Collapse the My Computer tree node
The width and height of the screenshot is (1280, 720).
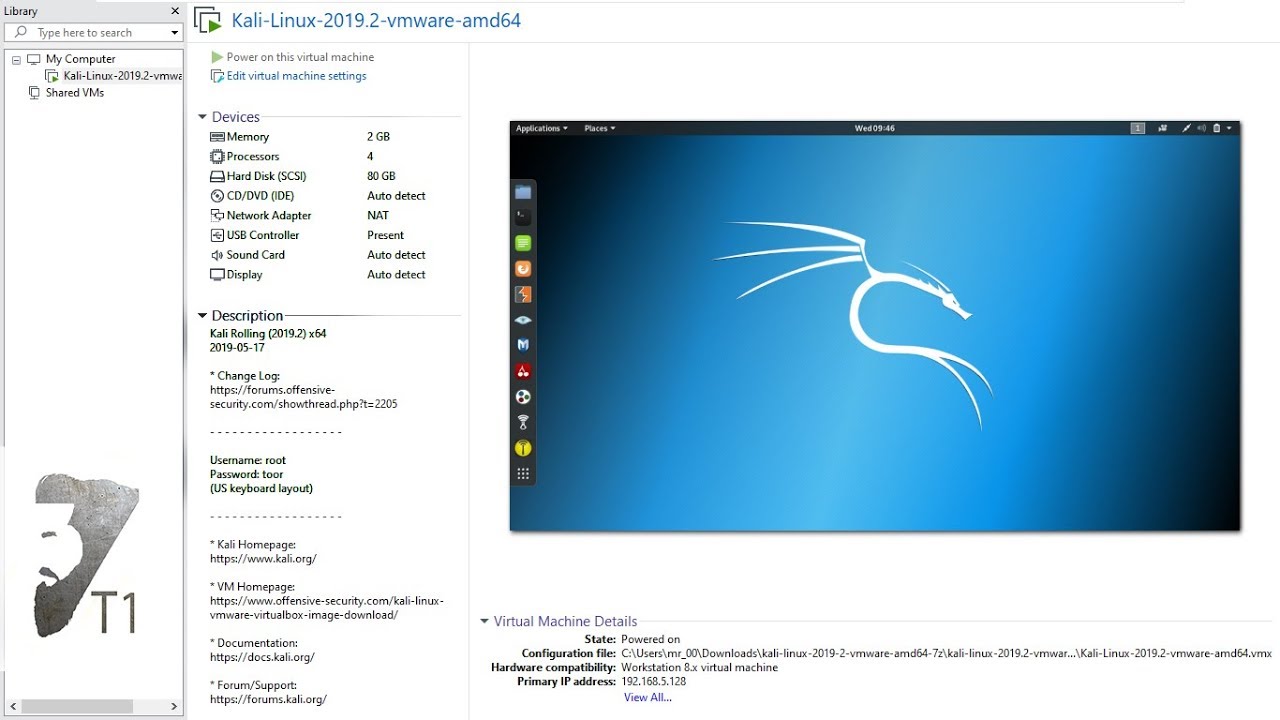click(x=16, y=60)
